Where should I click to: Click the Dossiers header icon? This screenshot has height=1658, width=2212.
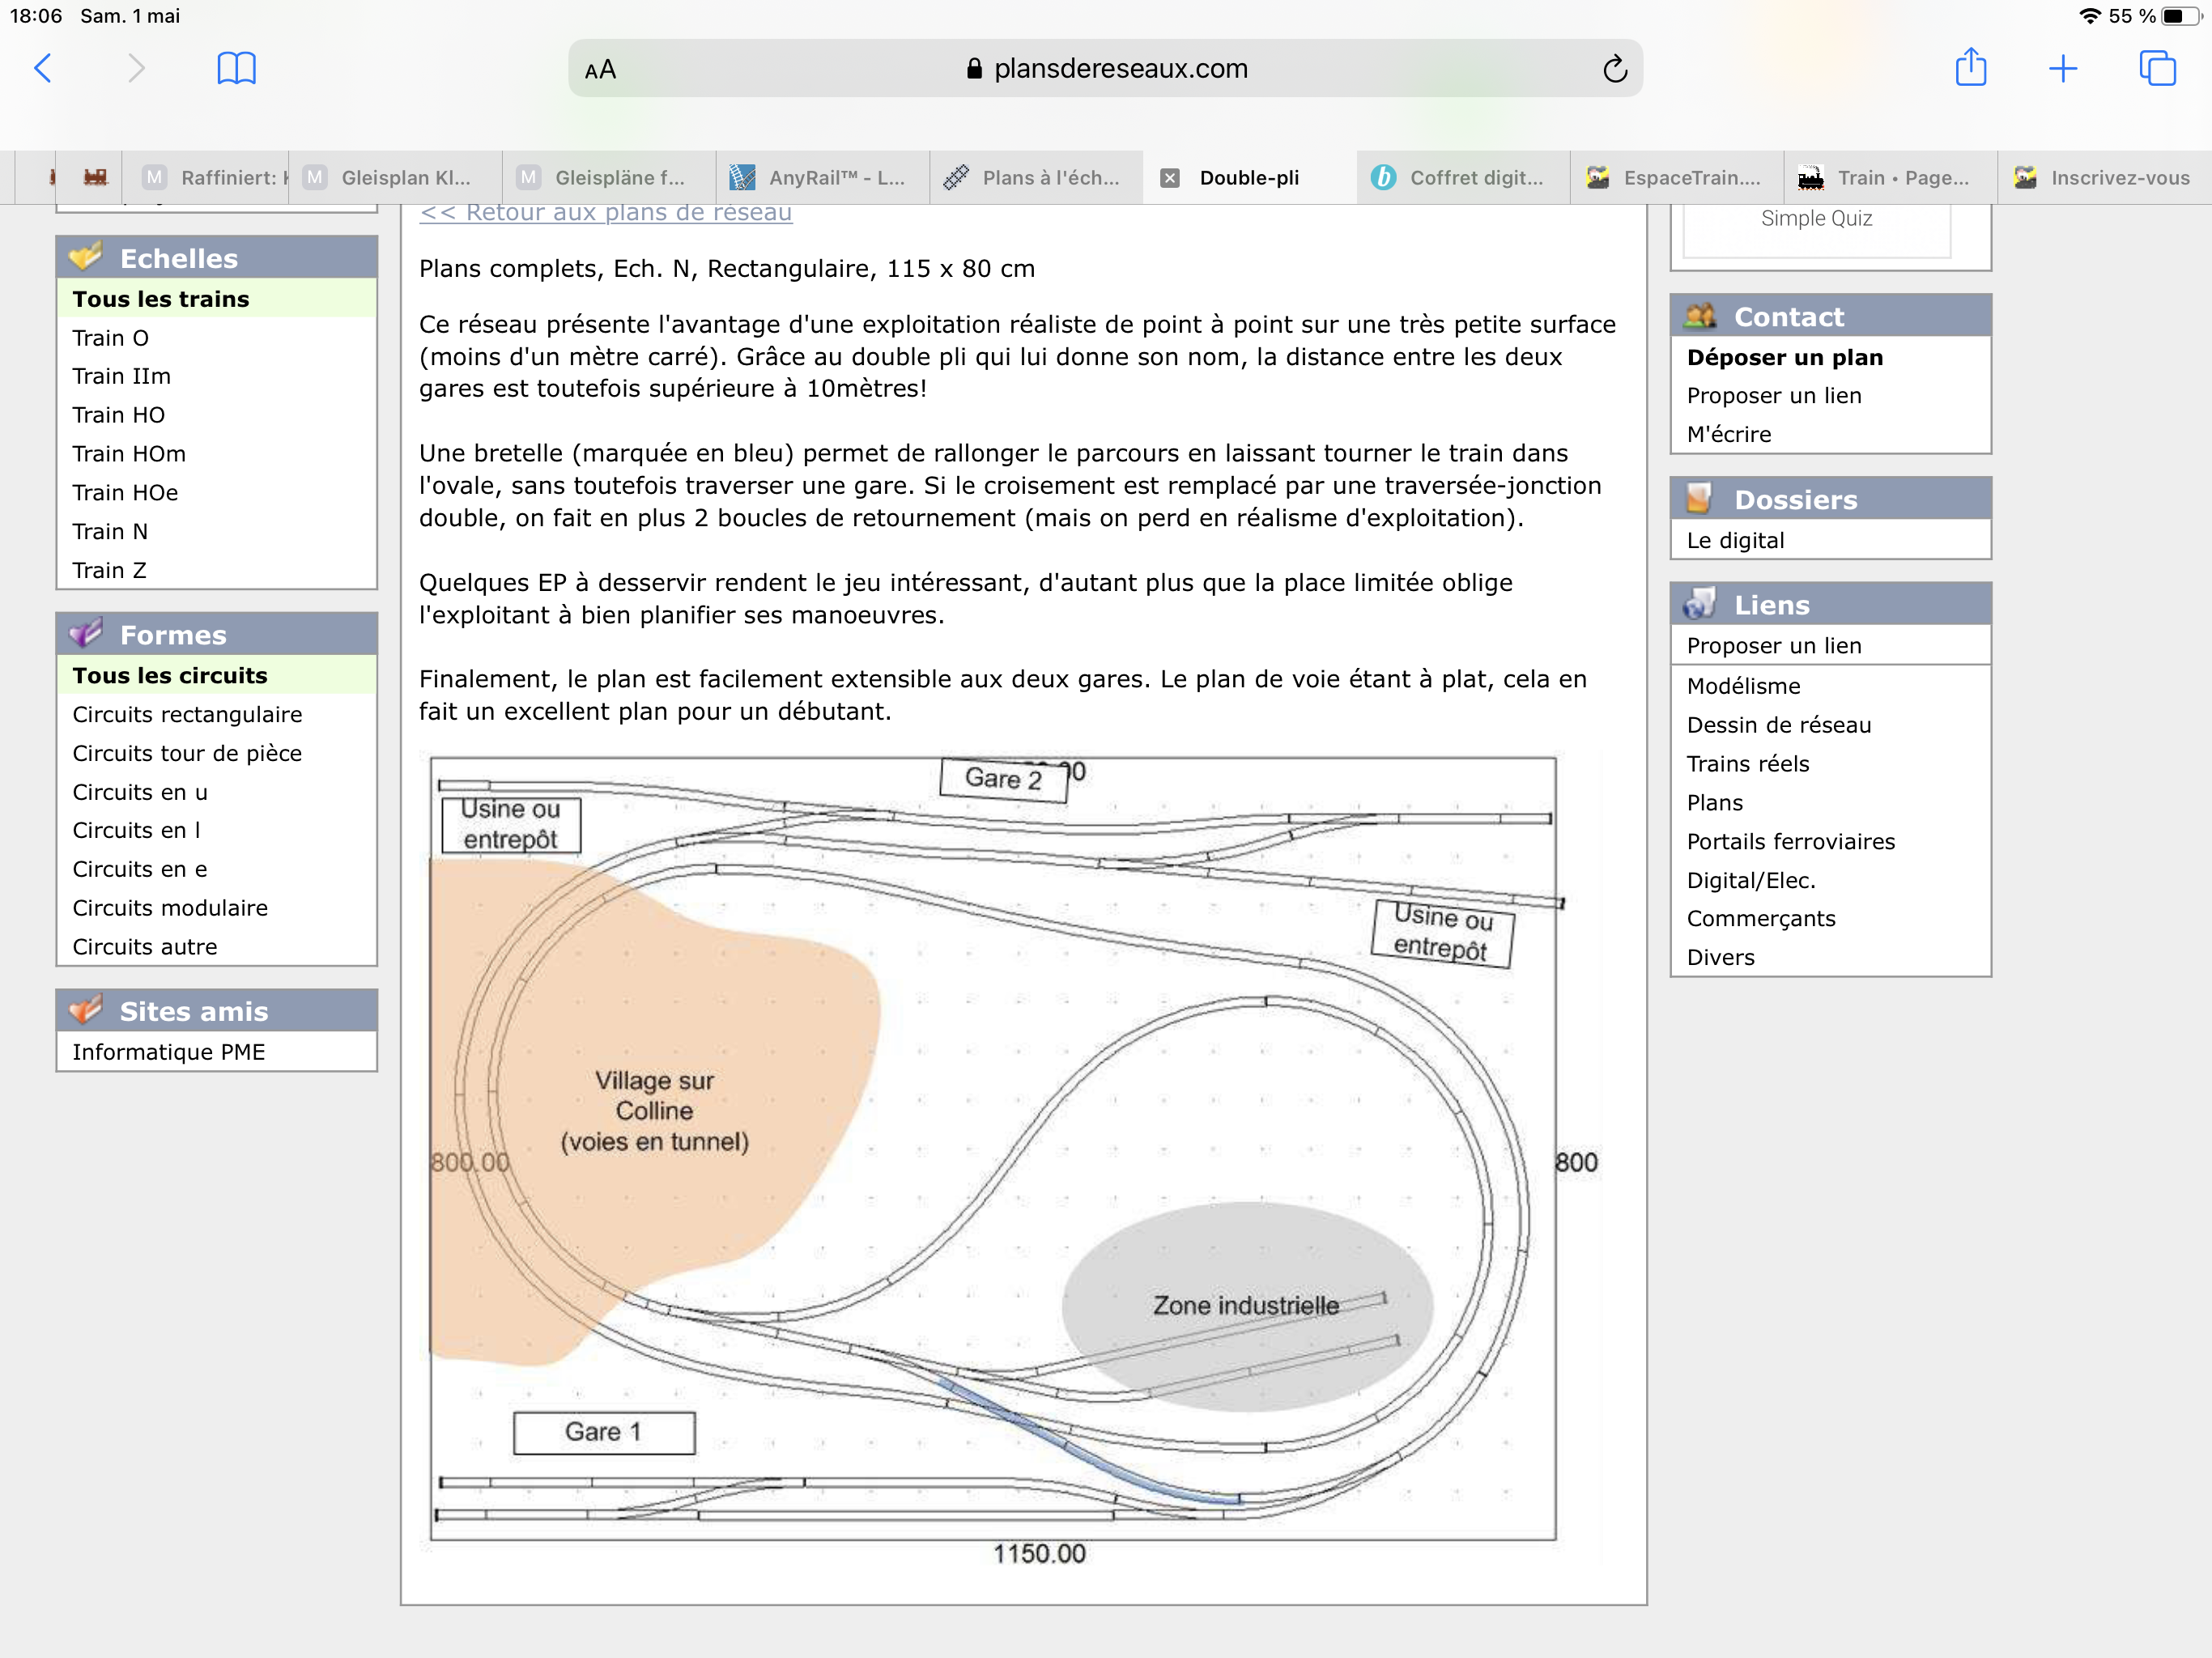(1700, 498)
